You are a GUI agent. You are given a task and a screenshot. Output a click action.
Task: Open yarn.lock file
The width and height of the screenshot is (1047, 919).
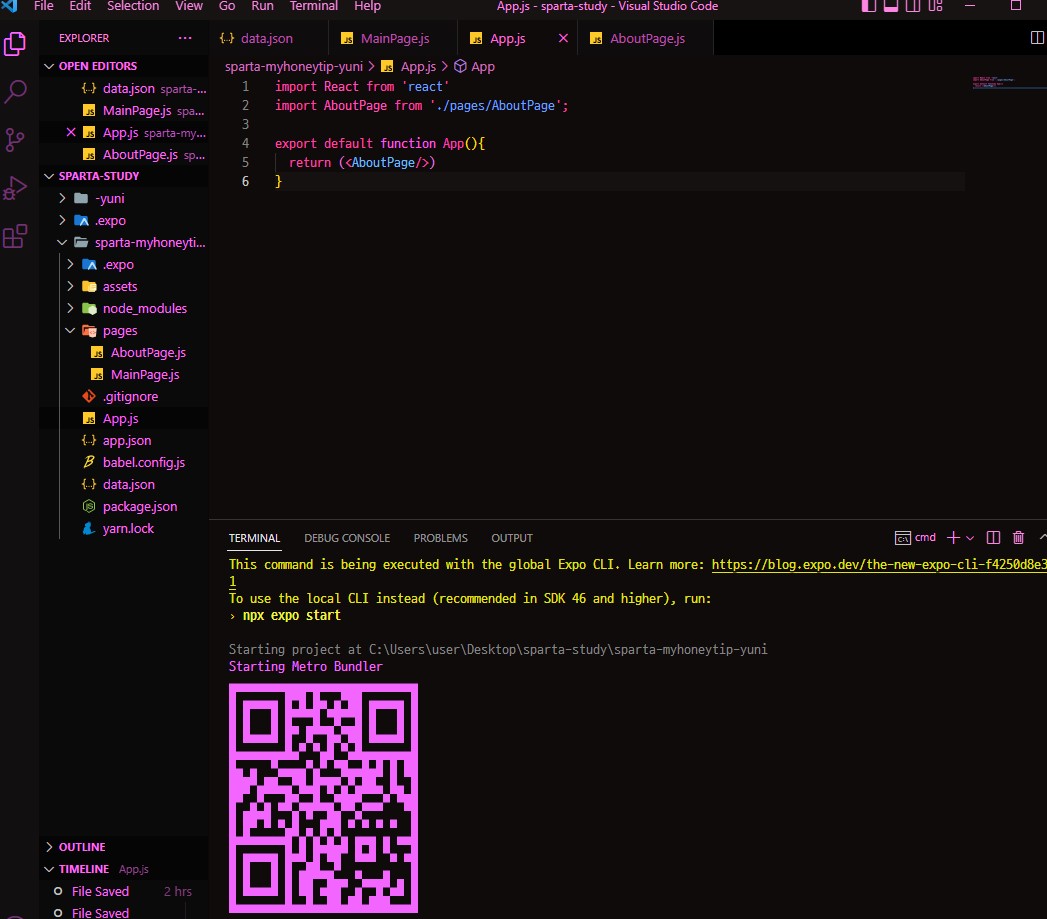click(x=124, y=528)
